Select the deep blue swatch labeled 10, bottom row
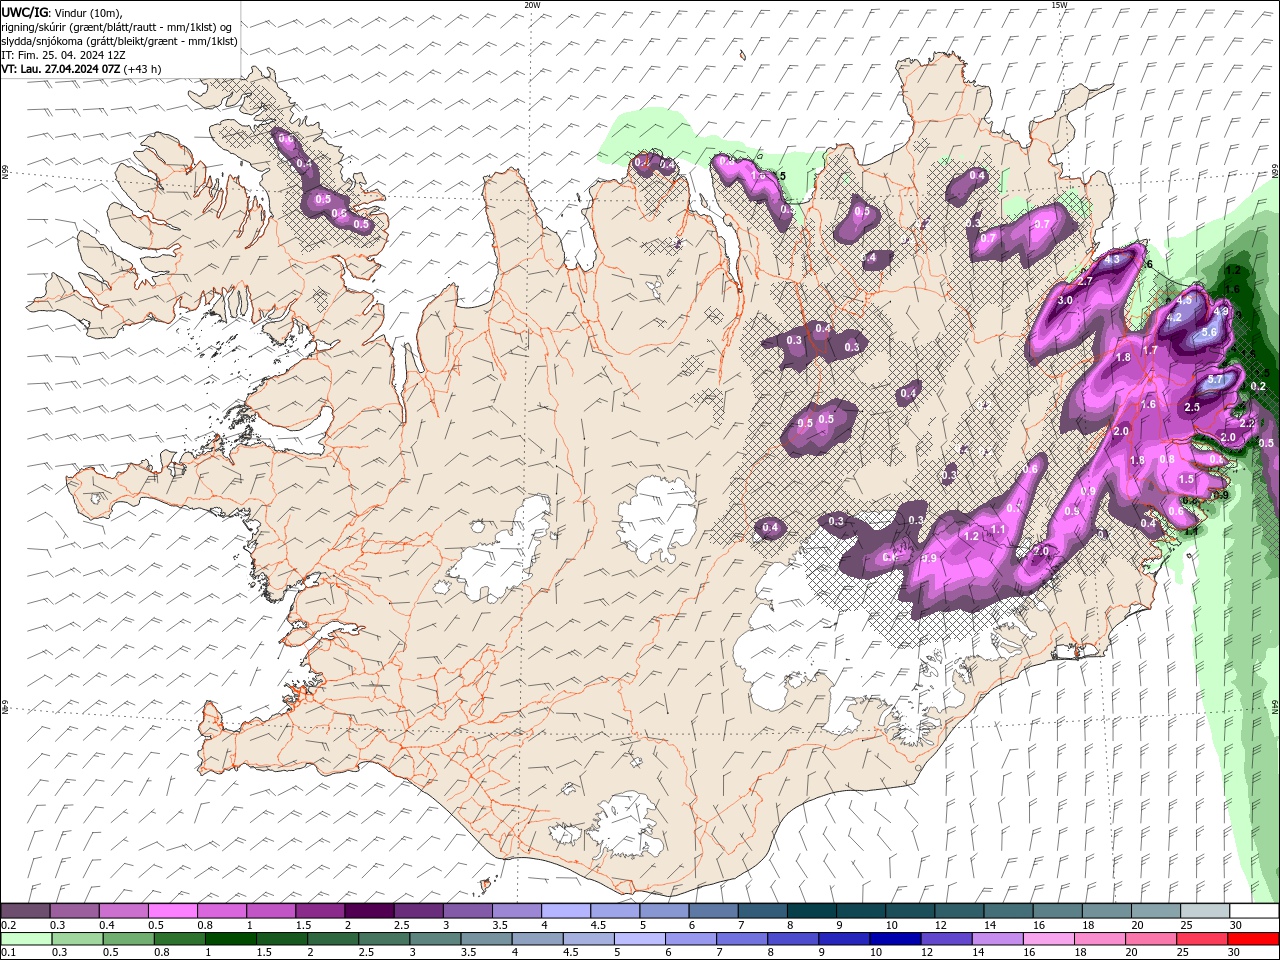Screen dimensions: 1280x960 (x=893, y=939)
